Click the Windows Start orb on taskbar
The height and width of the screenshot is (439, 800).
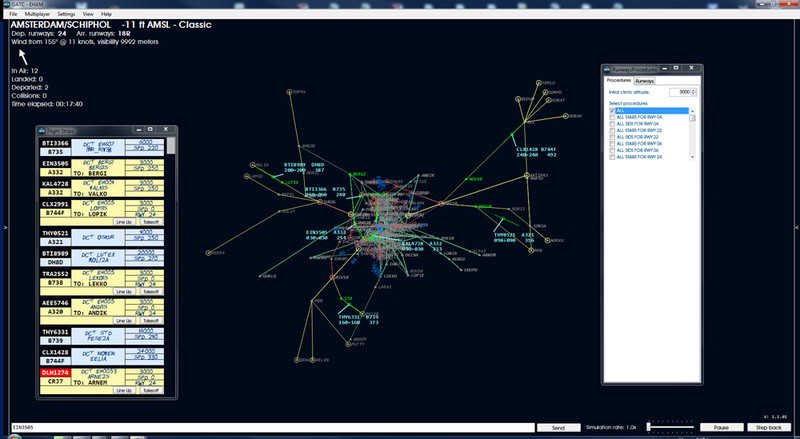(x=14, y=437)
